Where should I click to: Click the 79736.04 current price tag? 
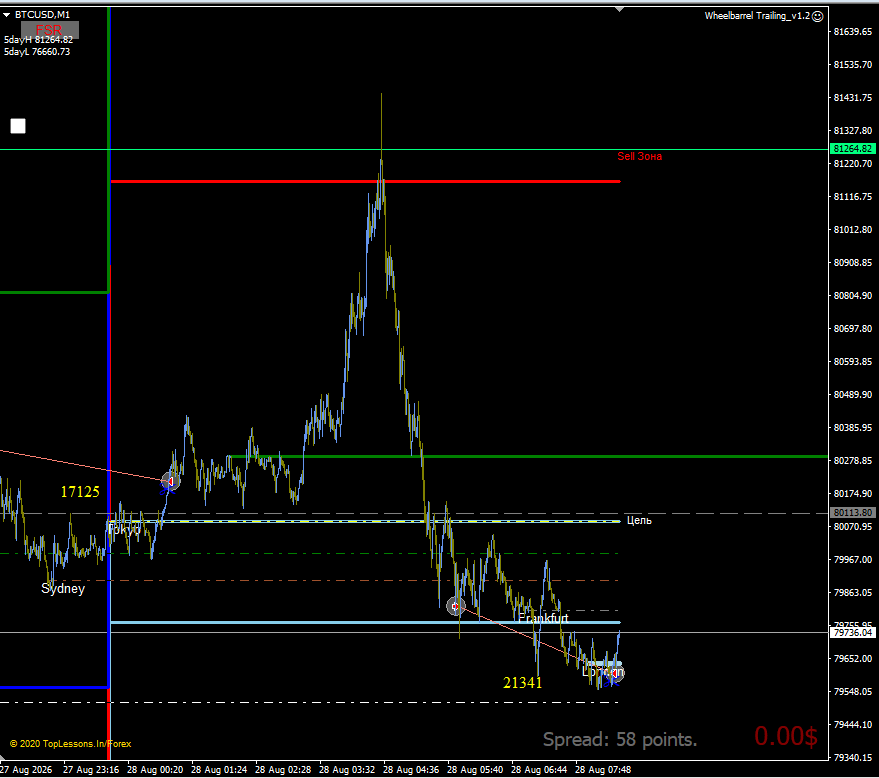tap(852, 632)
